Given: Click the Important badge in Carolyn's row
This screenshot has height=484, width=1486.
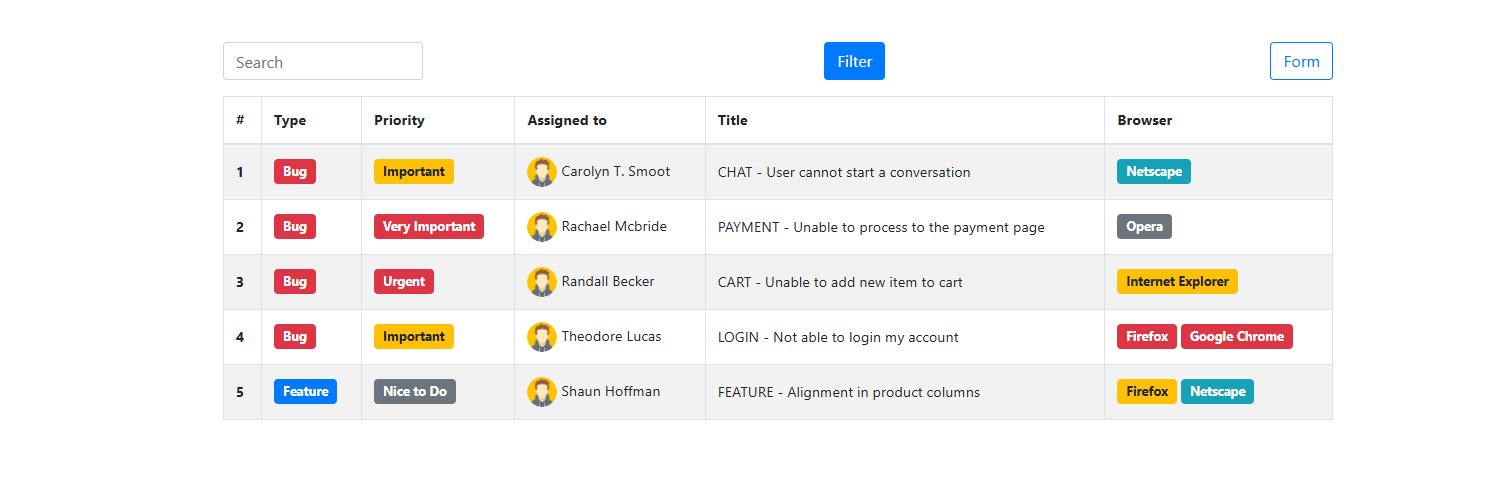Looking at the screenshot, I should pyautogui.click(x=414, y=172).
